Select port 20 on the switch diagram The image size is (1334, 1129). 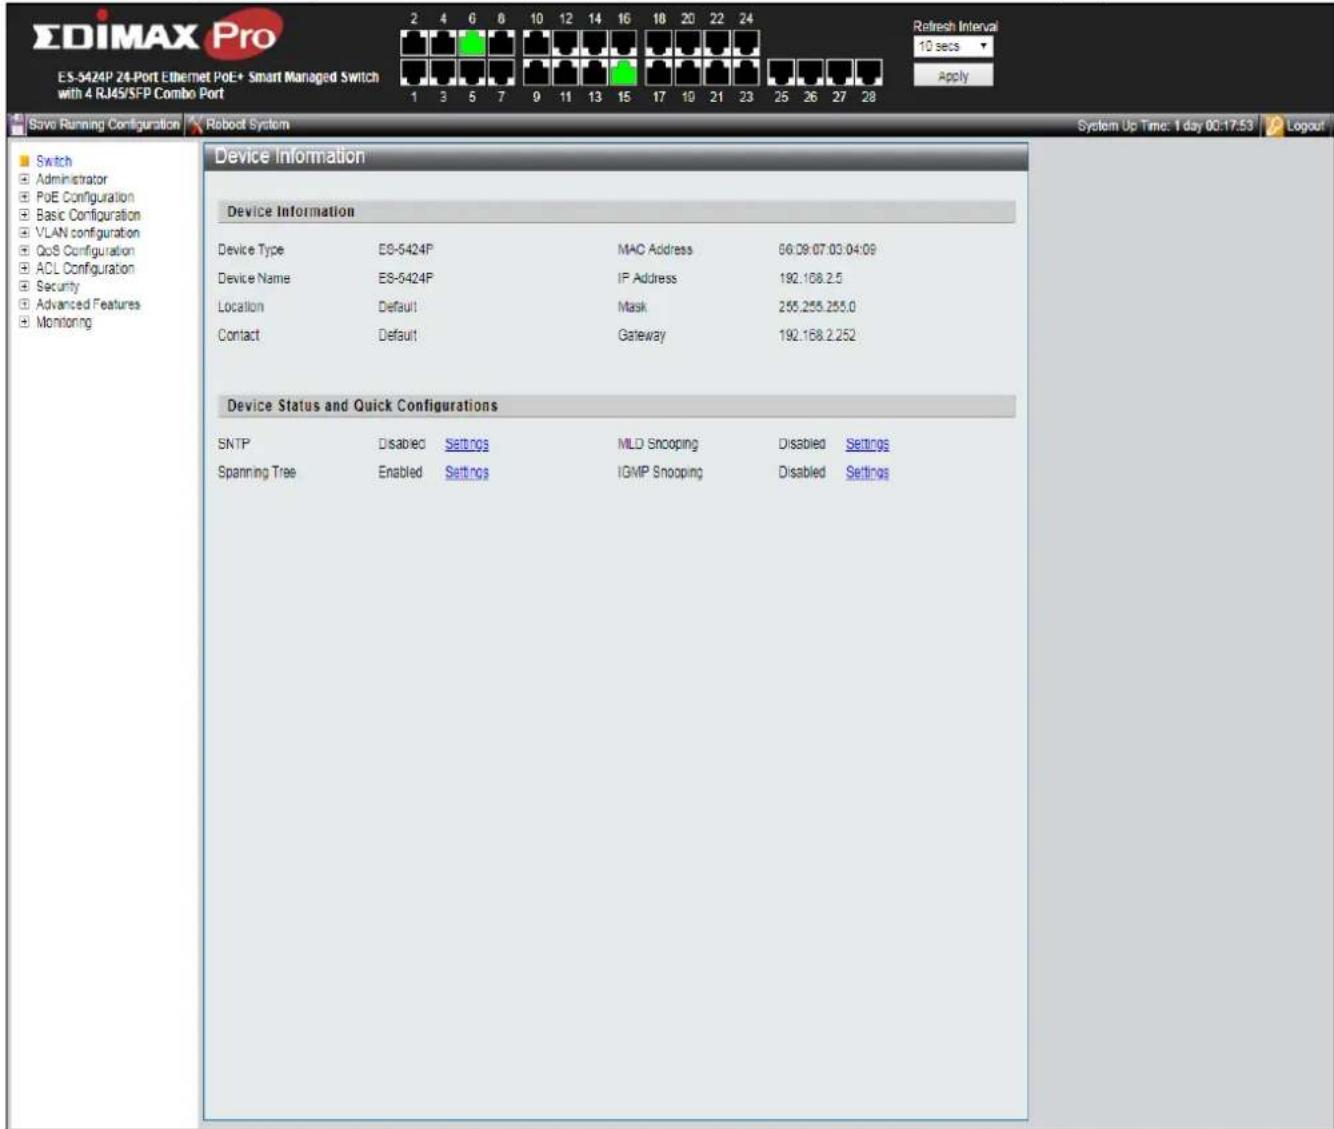(688, 43)
